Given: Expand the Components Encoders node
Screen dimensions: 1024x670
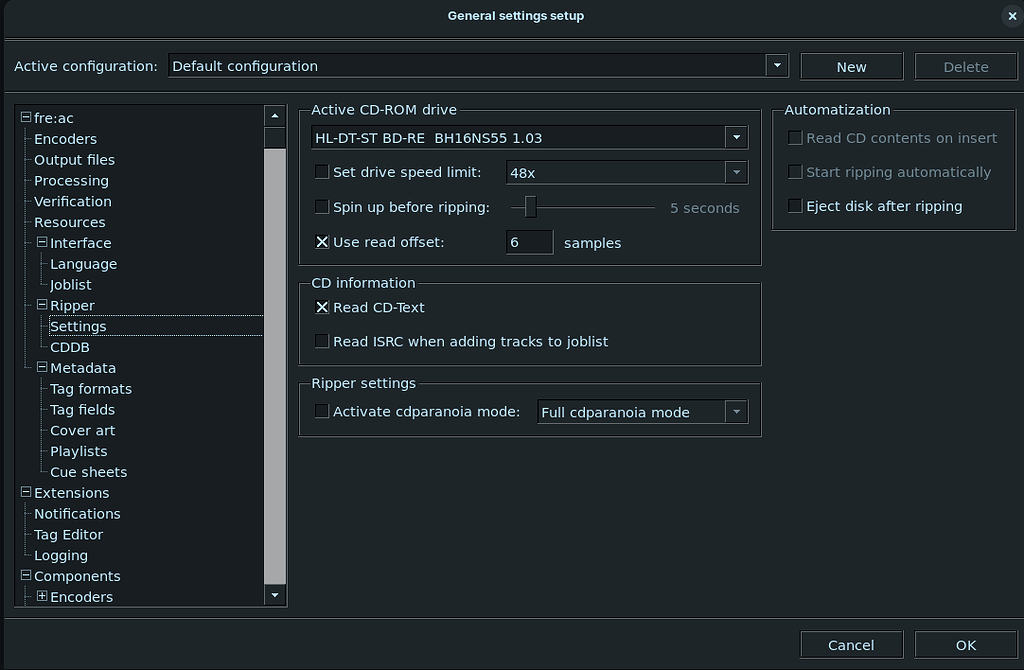Looking at the screenshot, I should pos(42,596).
